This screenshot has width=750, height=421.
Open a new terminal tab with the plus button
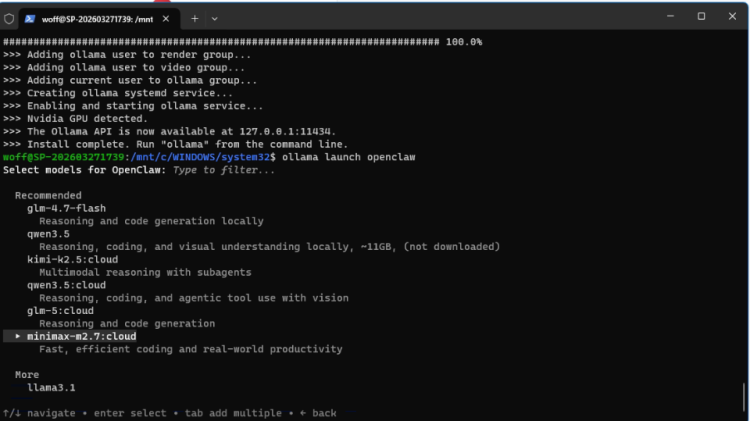[x=195, y=19]
